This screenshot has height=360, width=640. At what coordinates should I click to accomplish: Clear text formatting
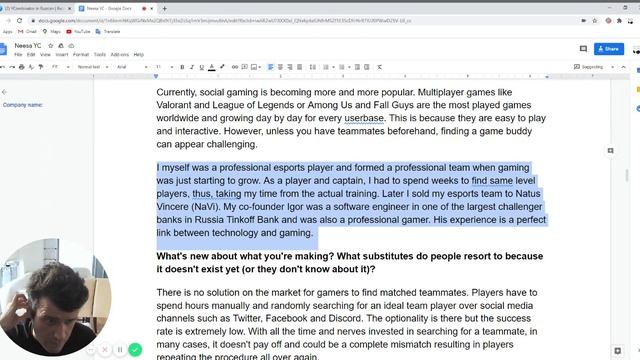coord(380,67)
